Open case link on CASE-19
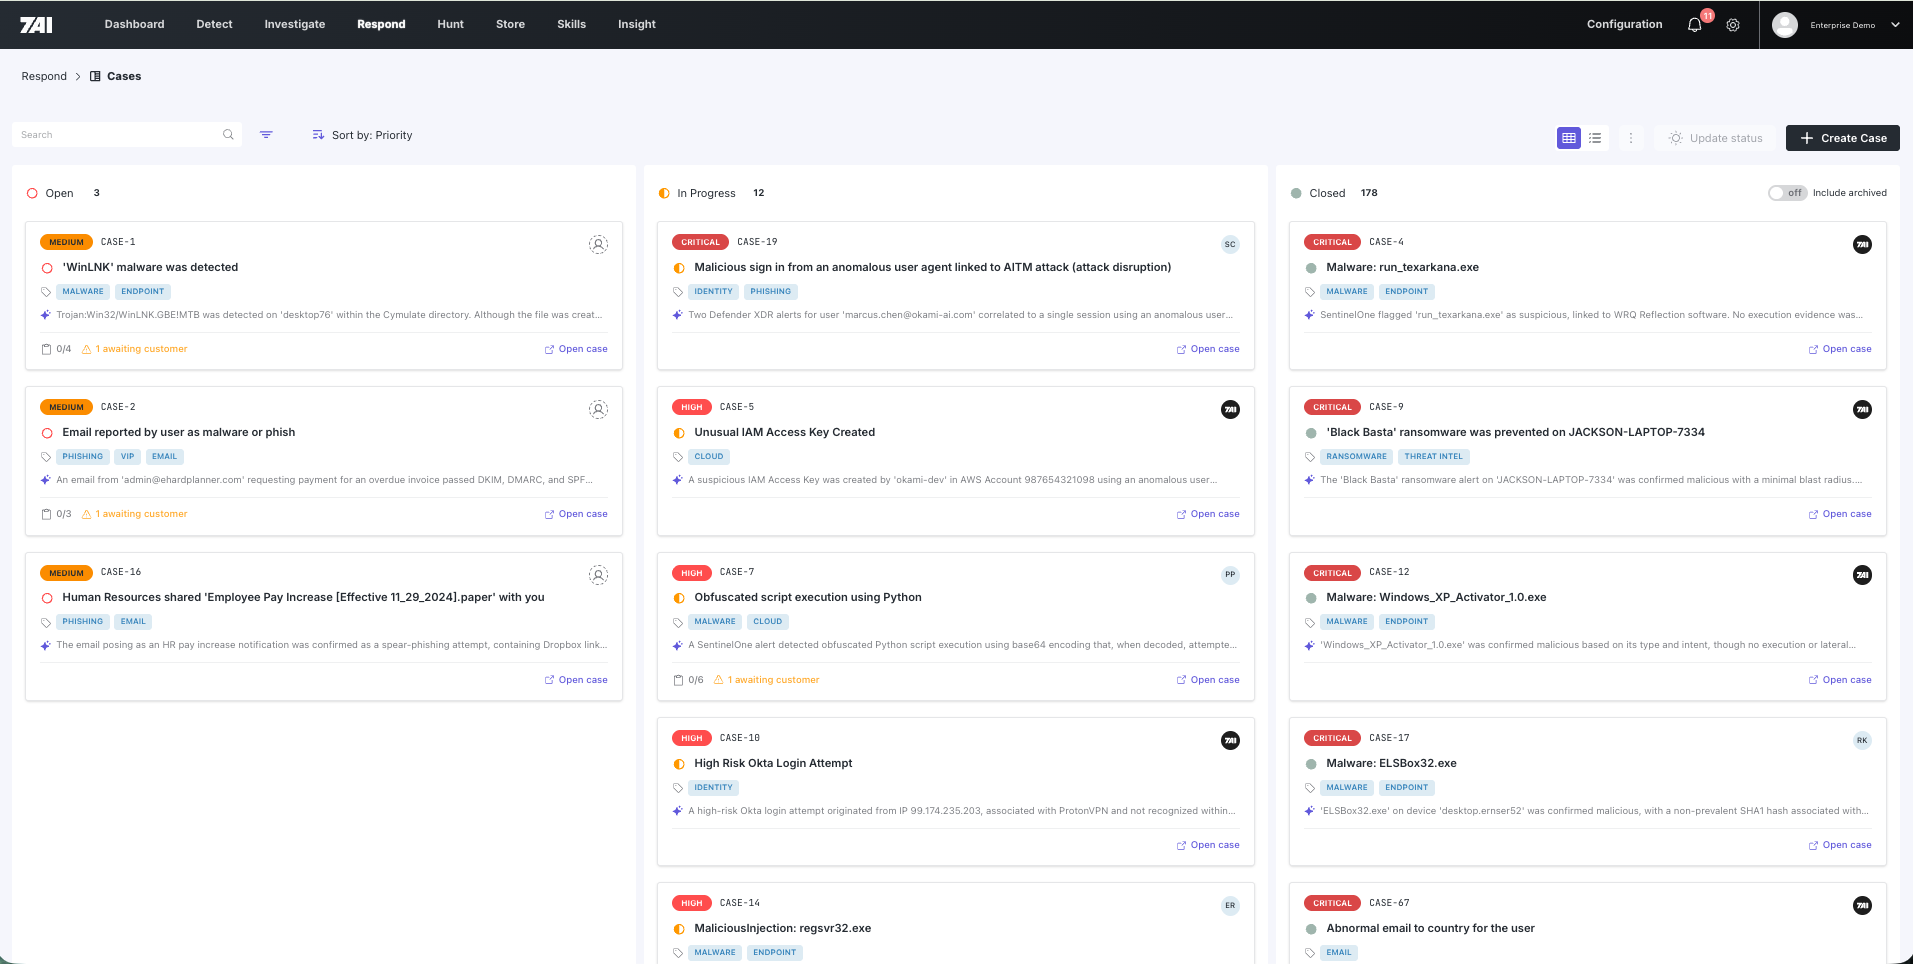Viewport: 1913px width, 964px height. coord(1208,349)
